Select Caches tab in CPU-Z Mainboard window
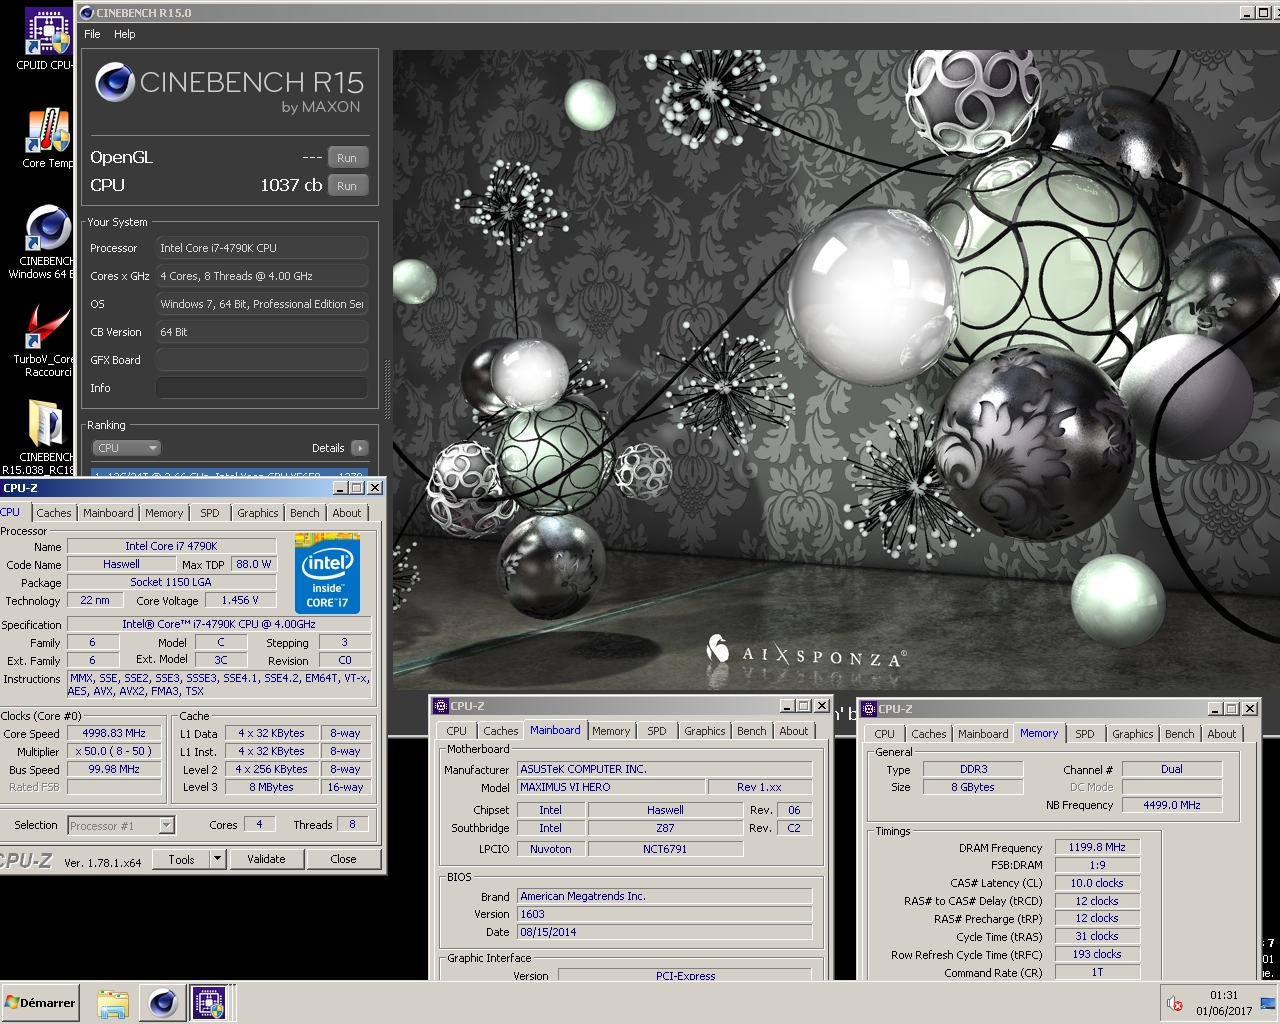This screenshot has height=1024, width=1280. pyautogui.click(x=501, y=731)
